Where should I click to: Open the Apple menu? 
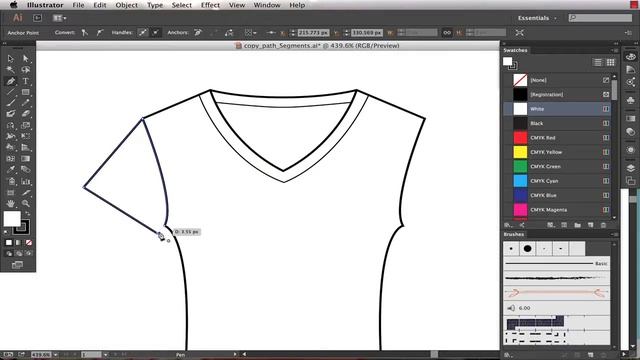coord(13,5)
